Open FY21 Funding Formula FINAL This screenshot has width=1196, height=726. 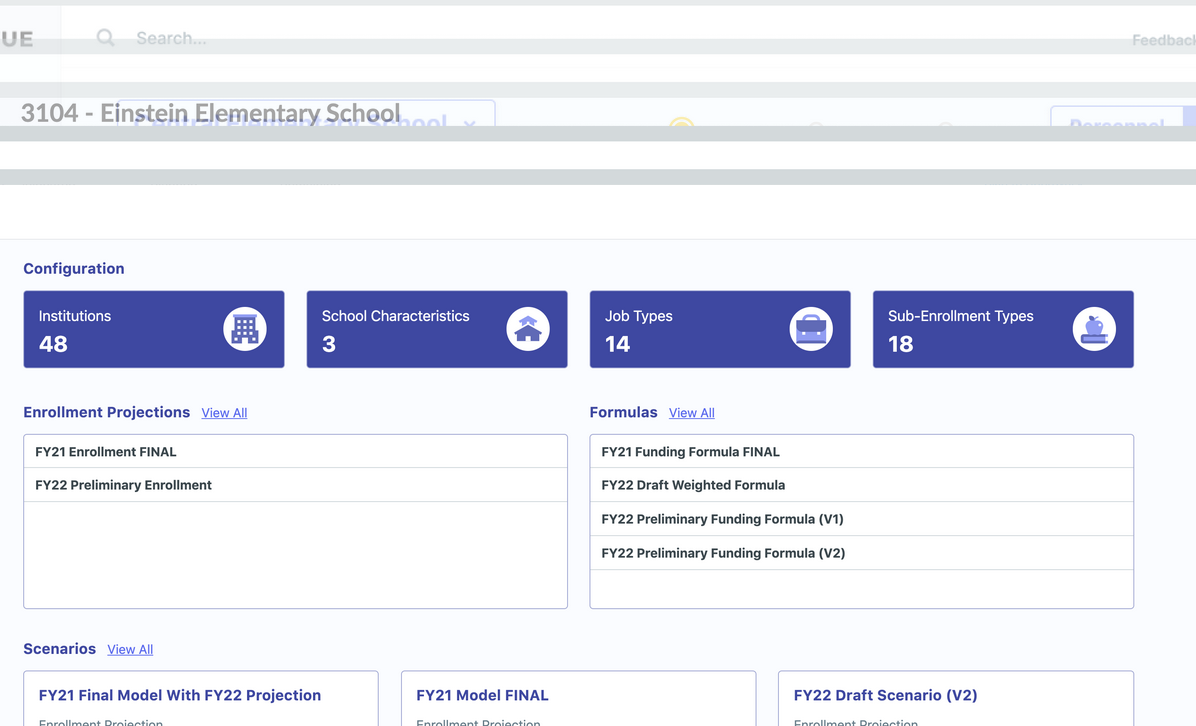tap(690, 452)
